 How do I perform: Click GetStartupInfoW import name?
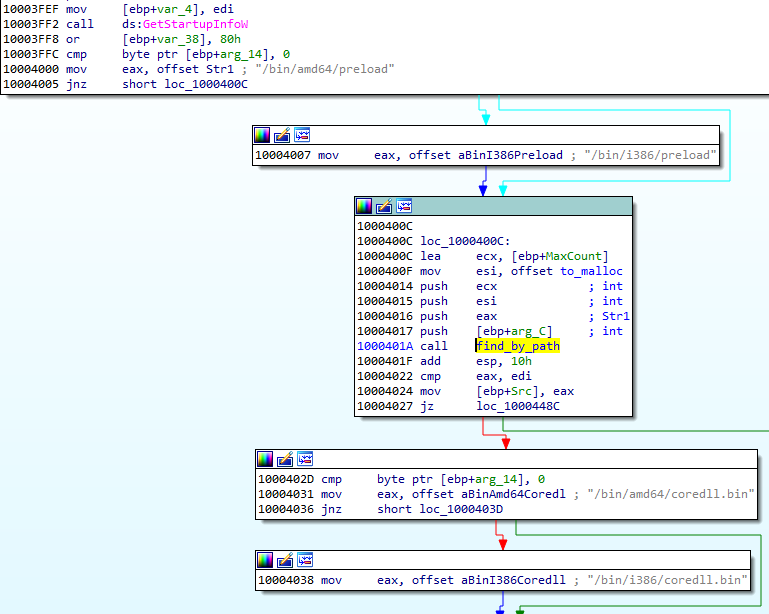(195, 24)
